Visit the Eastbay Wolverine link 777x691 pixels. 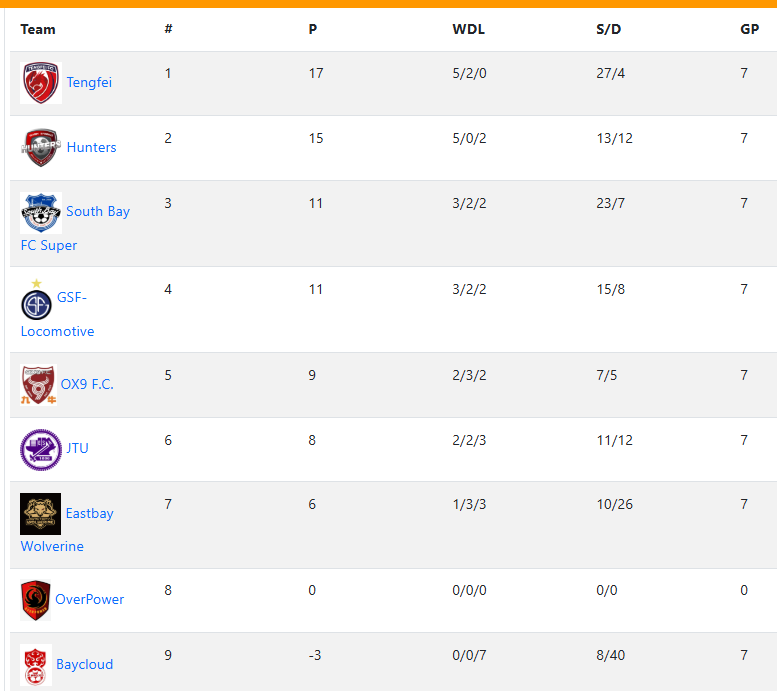tap(67, 529)
